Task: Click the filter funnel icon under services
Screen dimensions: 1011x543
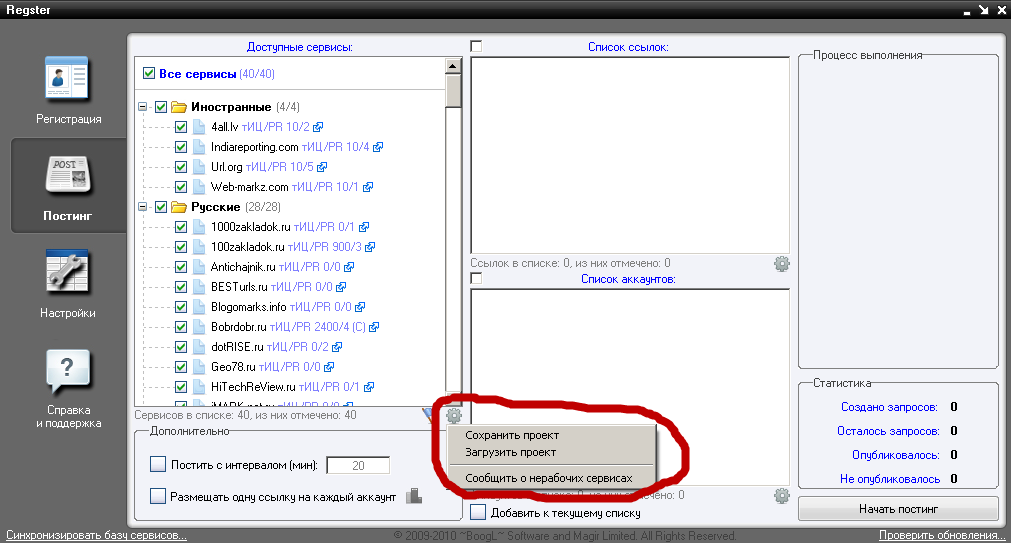Action: [x=428, y=415]
